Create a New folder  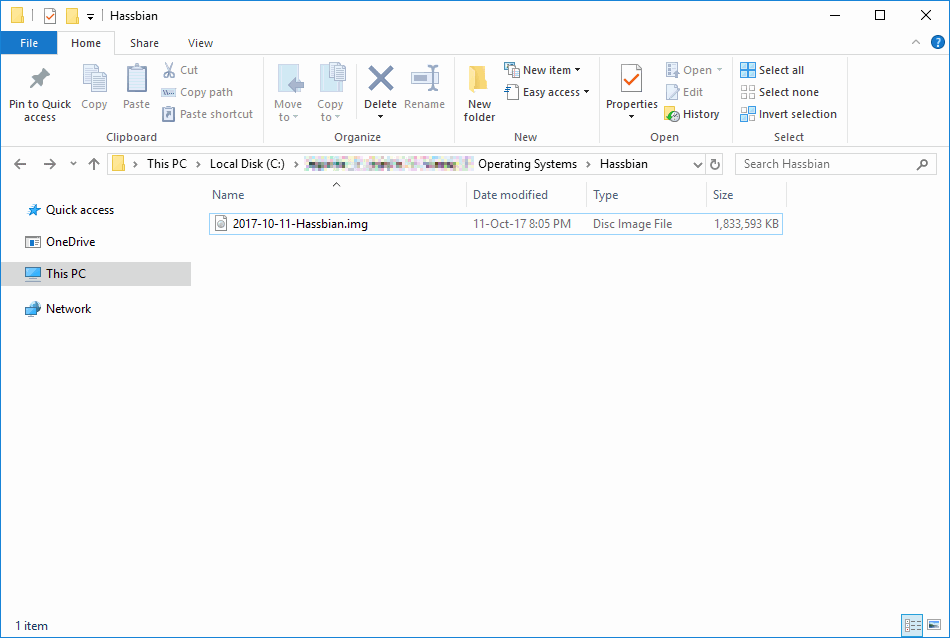pyautogui.click(x=479, y=93)
